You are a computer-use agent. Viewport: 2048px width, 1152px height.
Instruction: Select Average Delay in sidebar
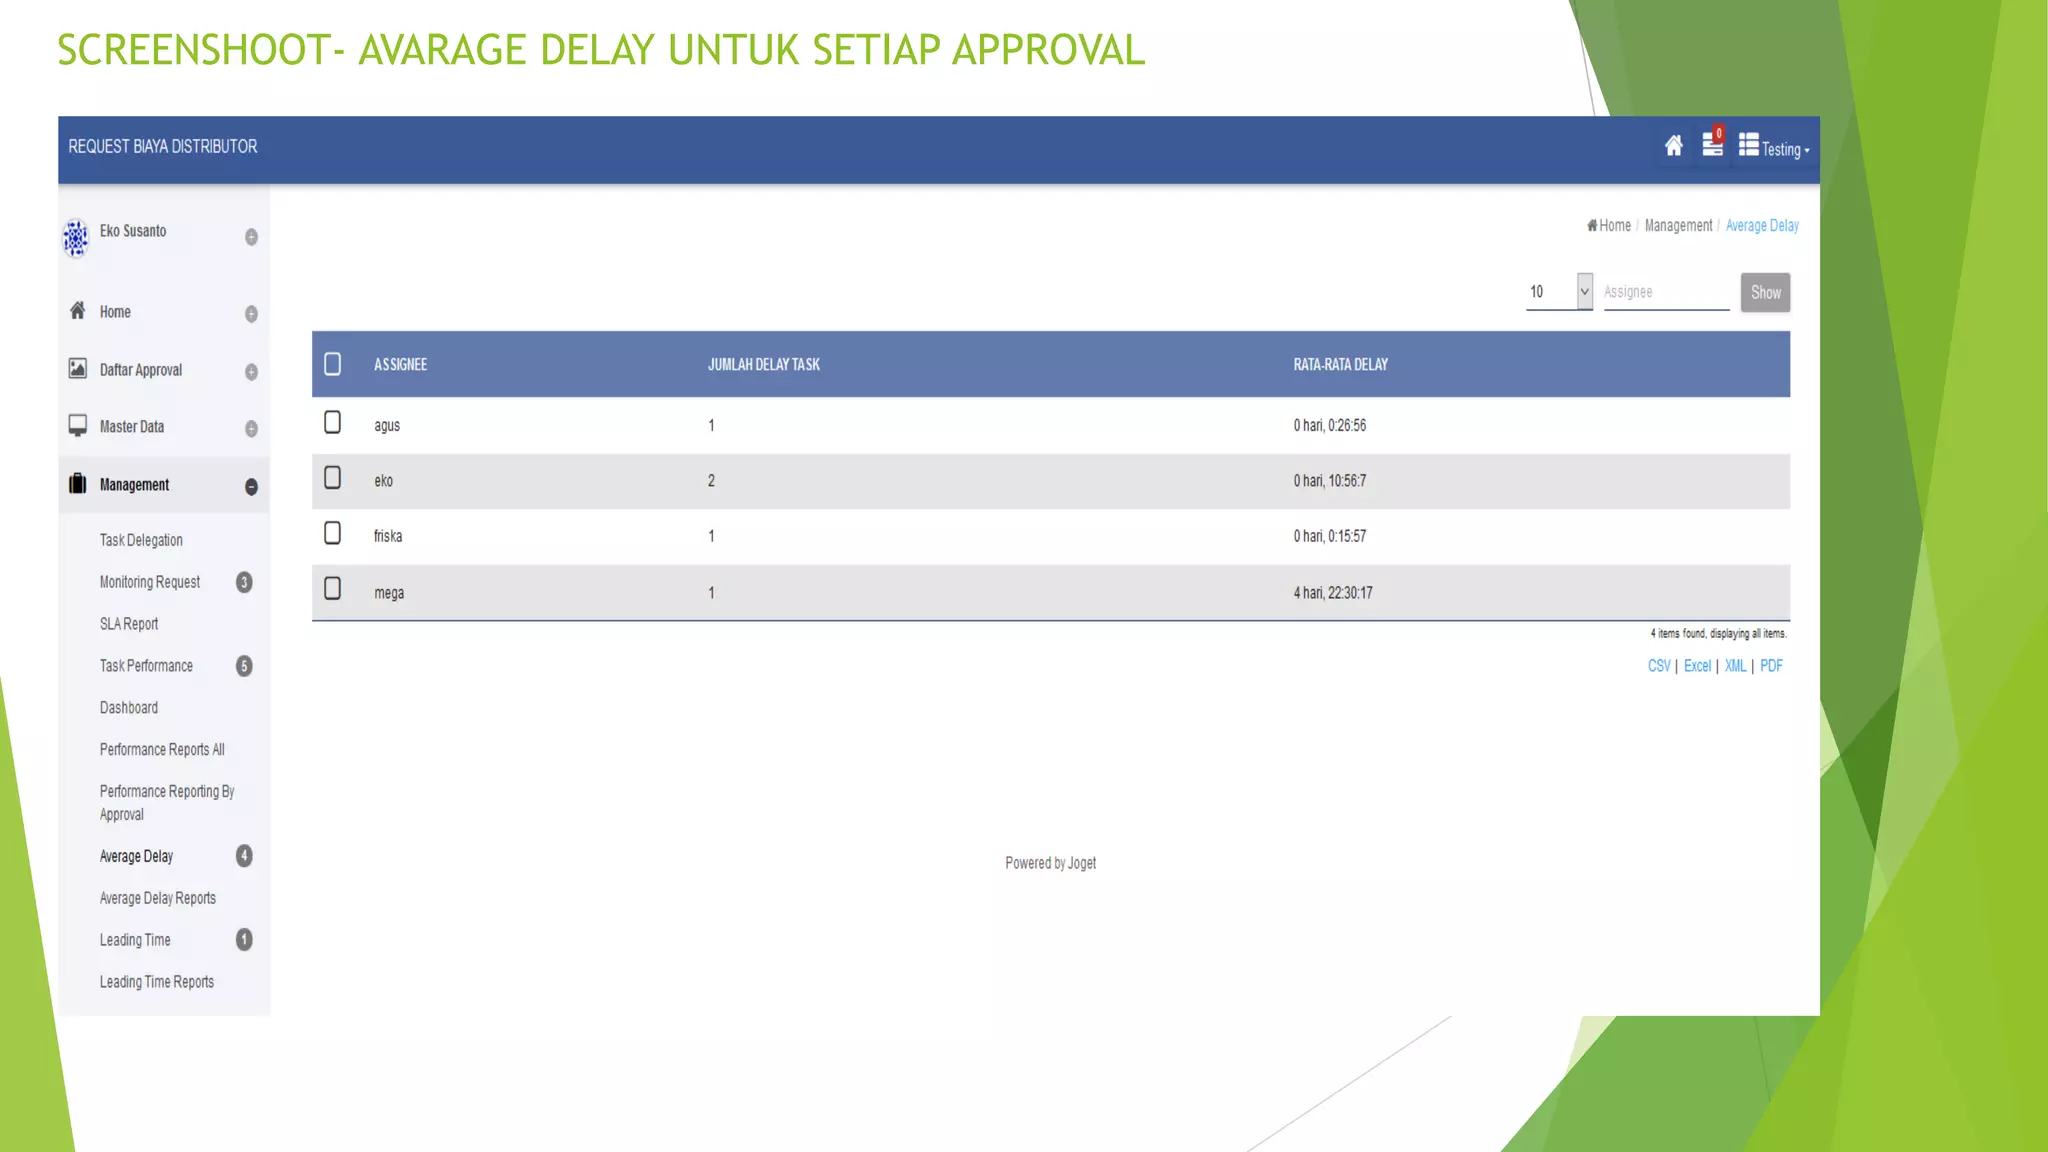[x=136, y=856]
